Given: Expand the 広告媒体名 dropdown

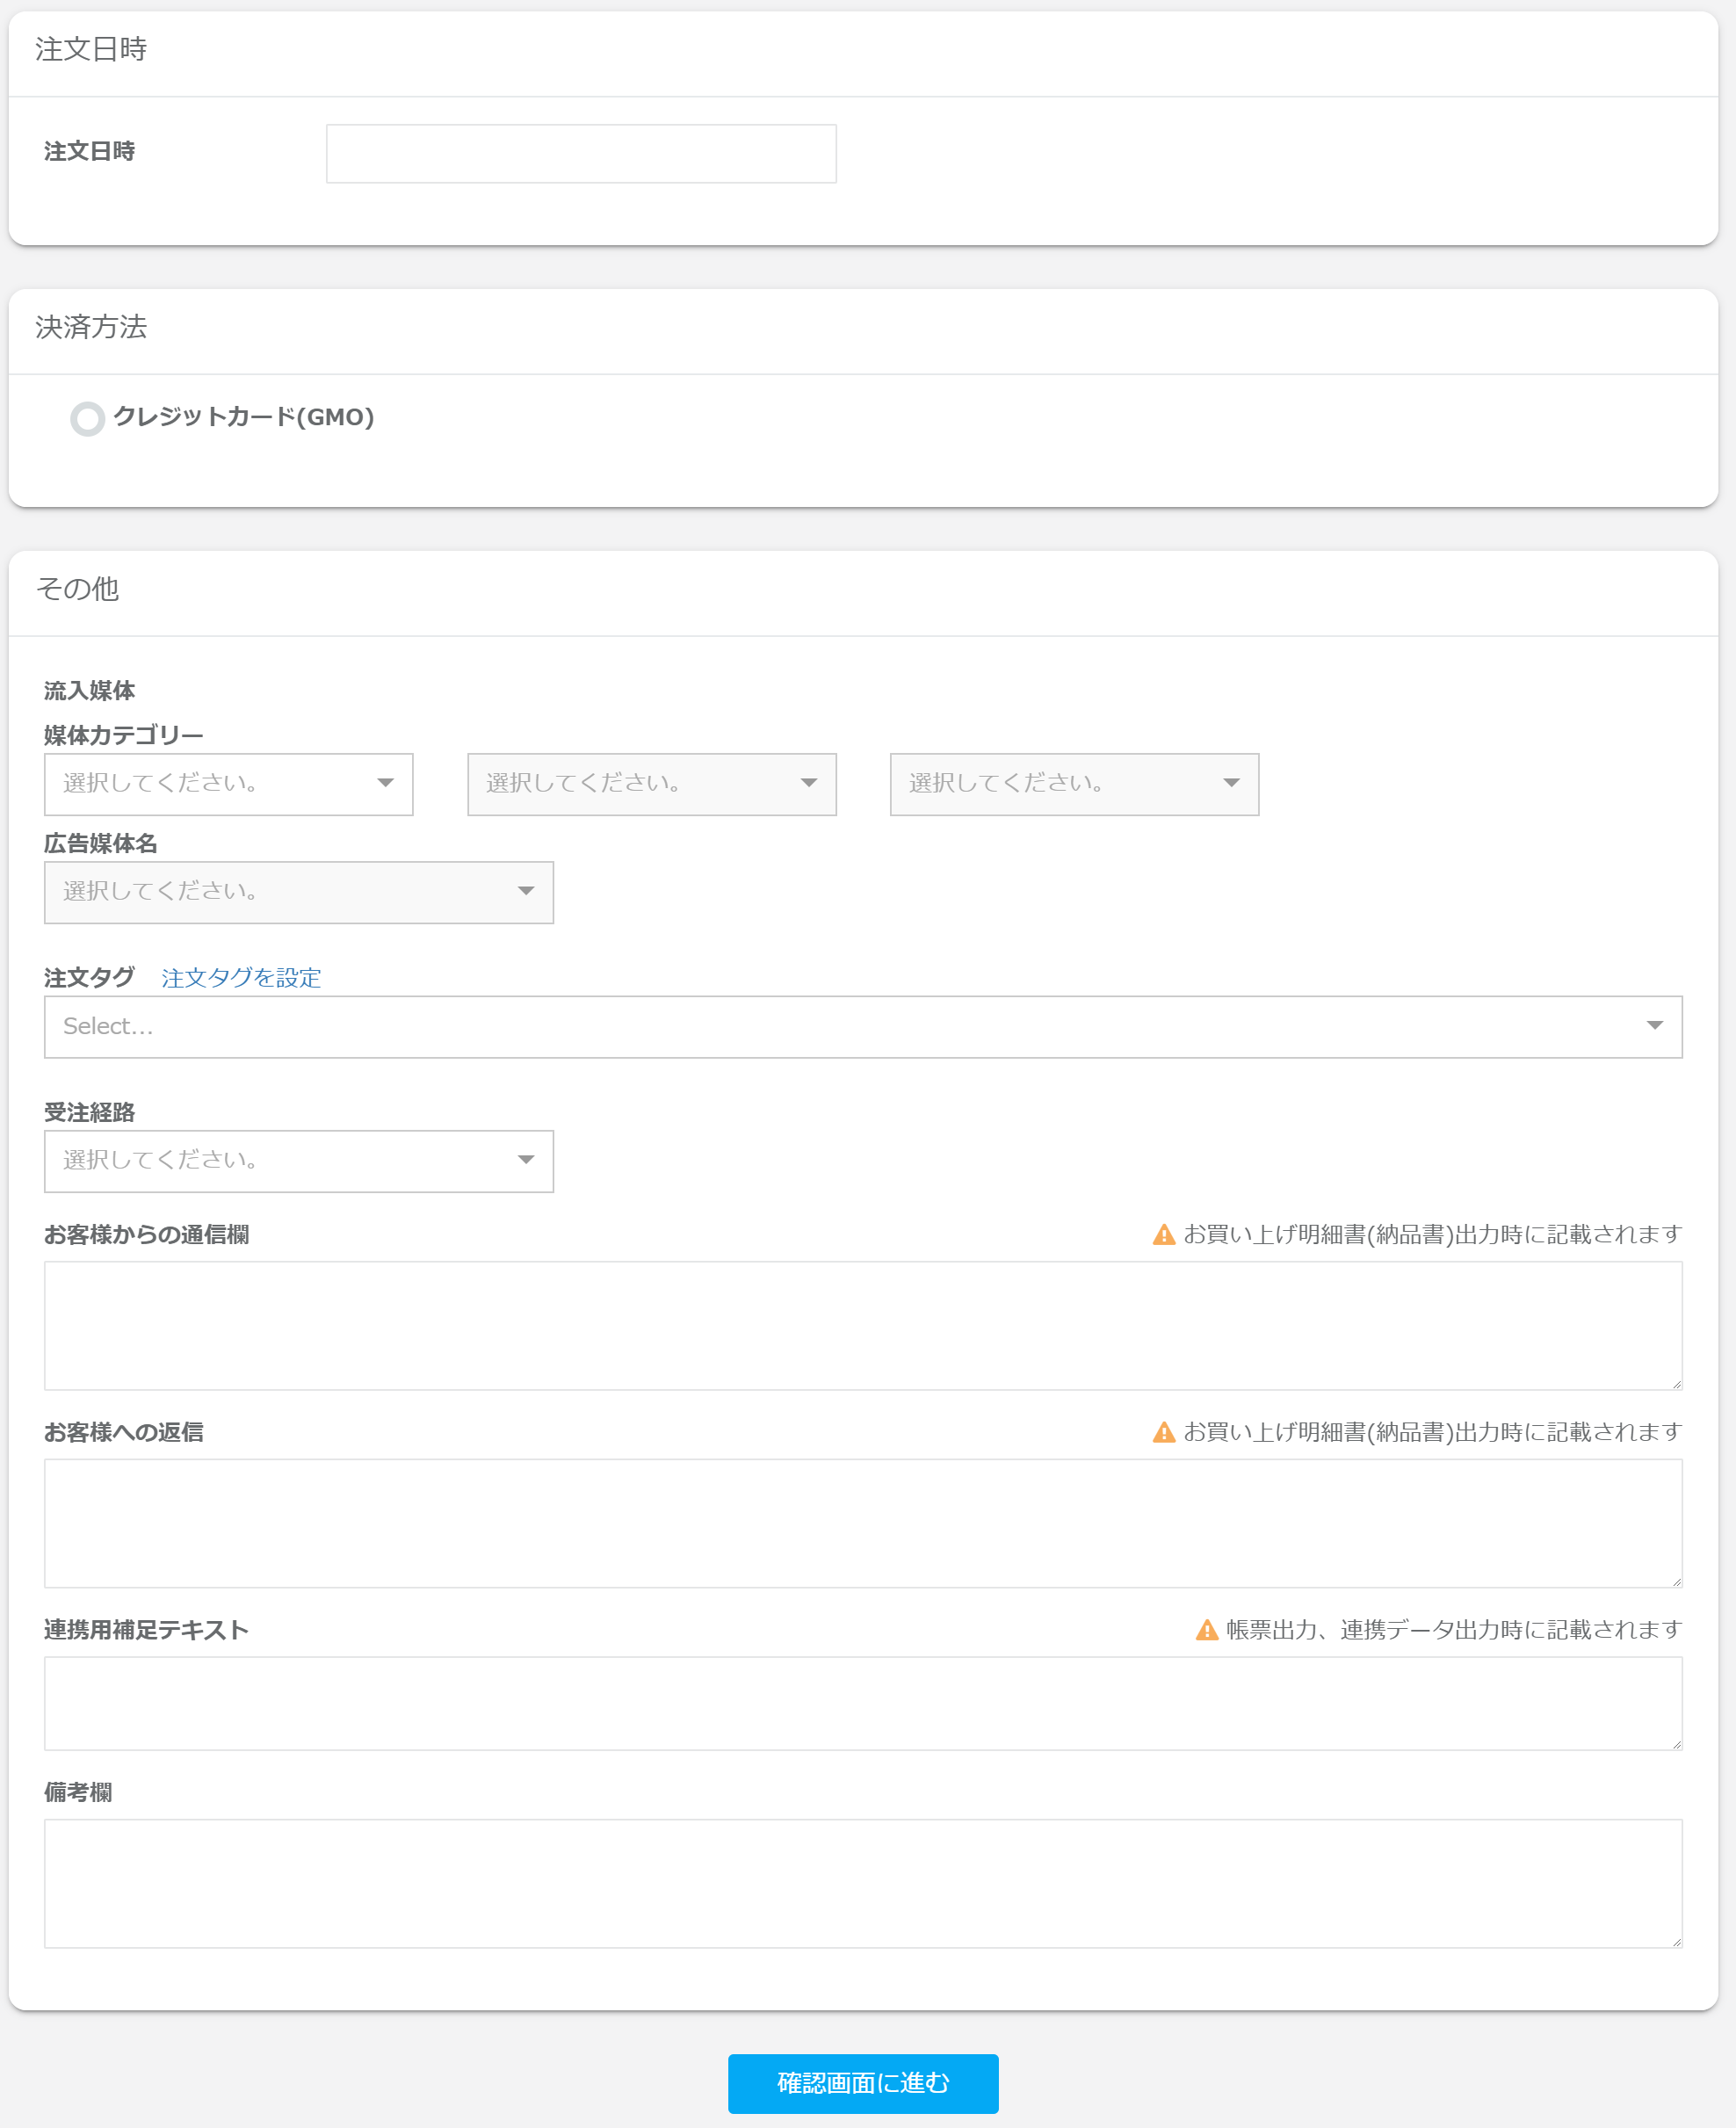Looking at the screenshot, I should (298, 892).
